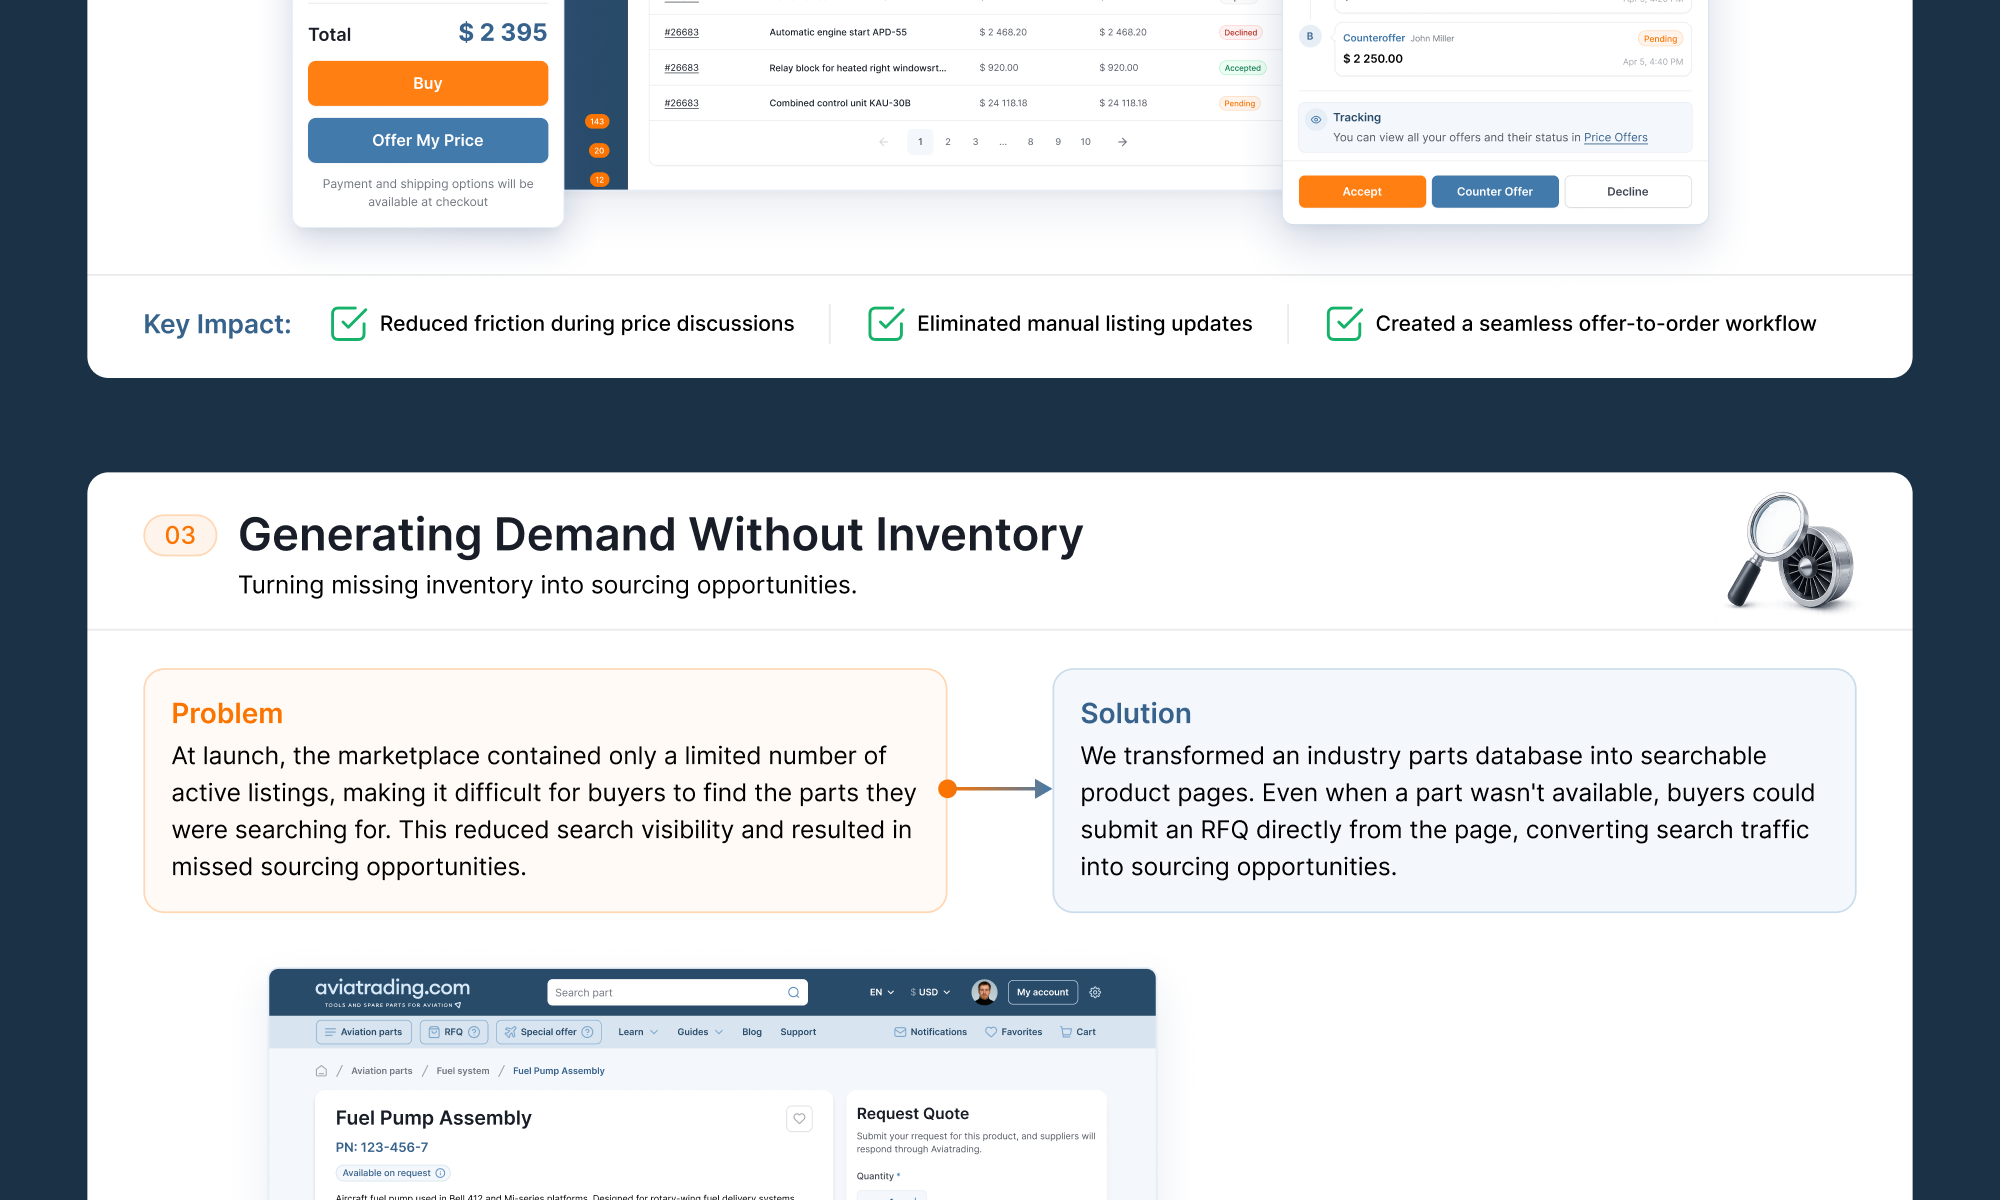The height and width of the screenshot is (1200, 2000).
Task: Select page 3 in the pagination
Action: coord(976,142)
